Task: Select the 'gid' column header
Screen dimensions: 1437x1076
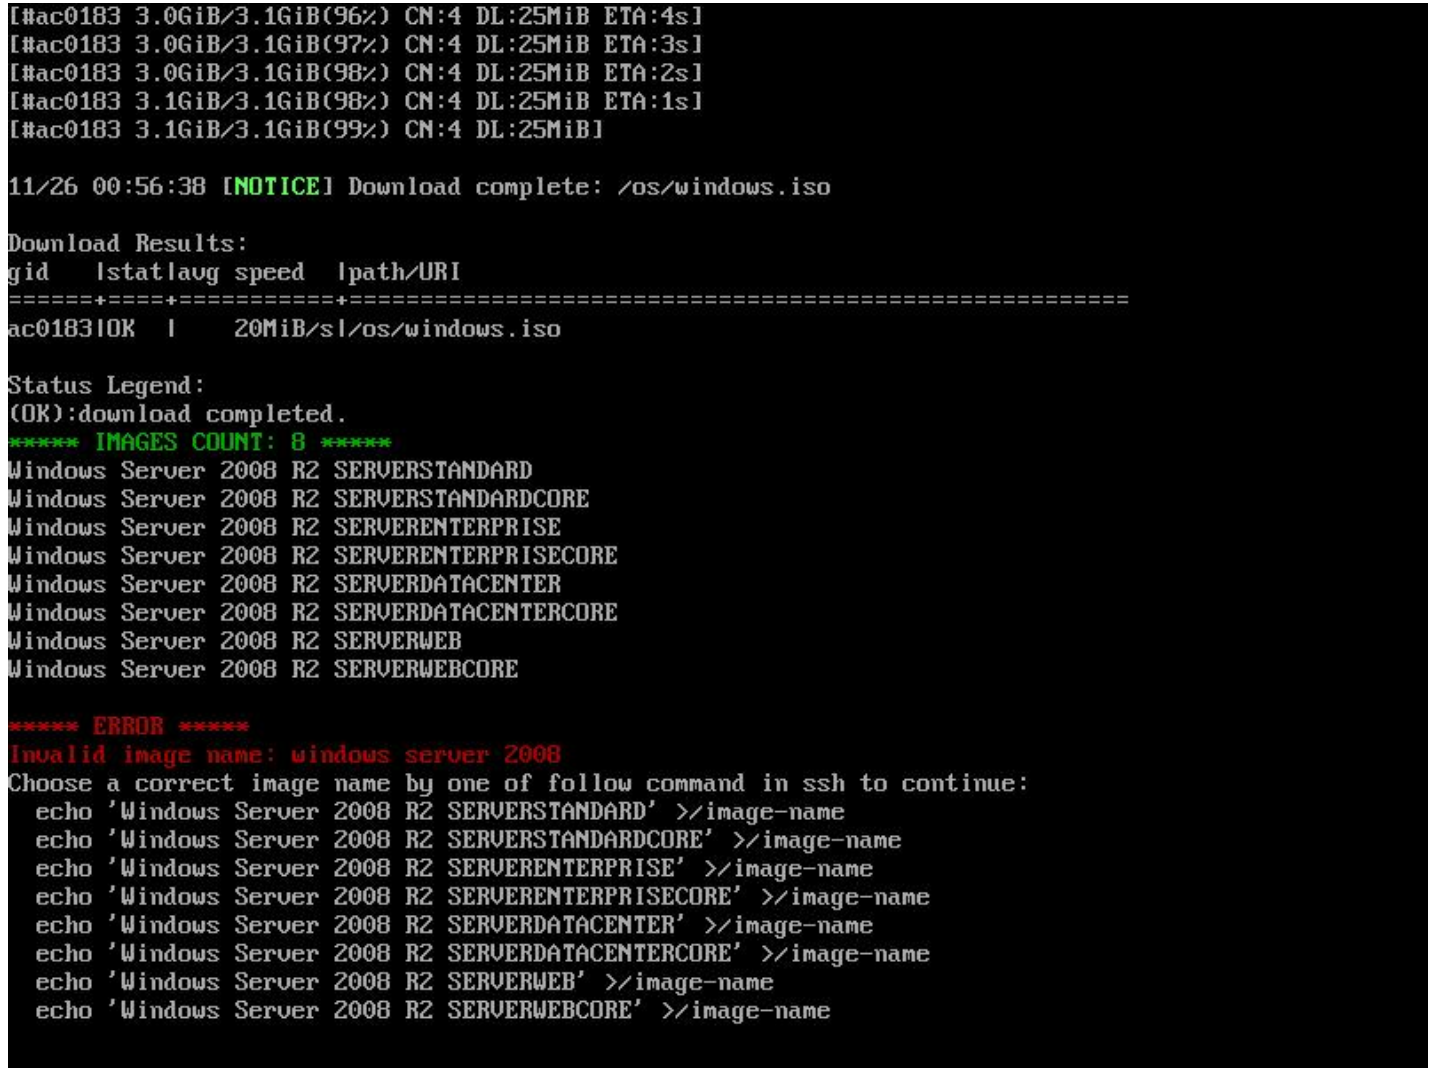Action: pos(28,273)
